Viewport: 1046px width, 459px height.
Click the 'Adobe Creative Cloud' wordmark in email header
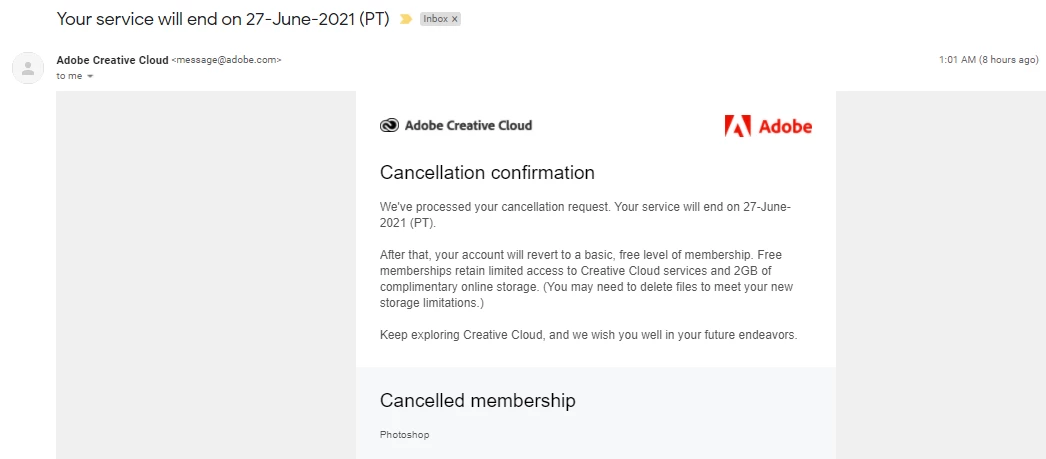(468, 126)
